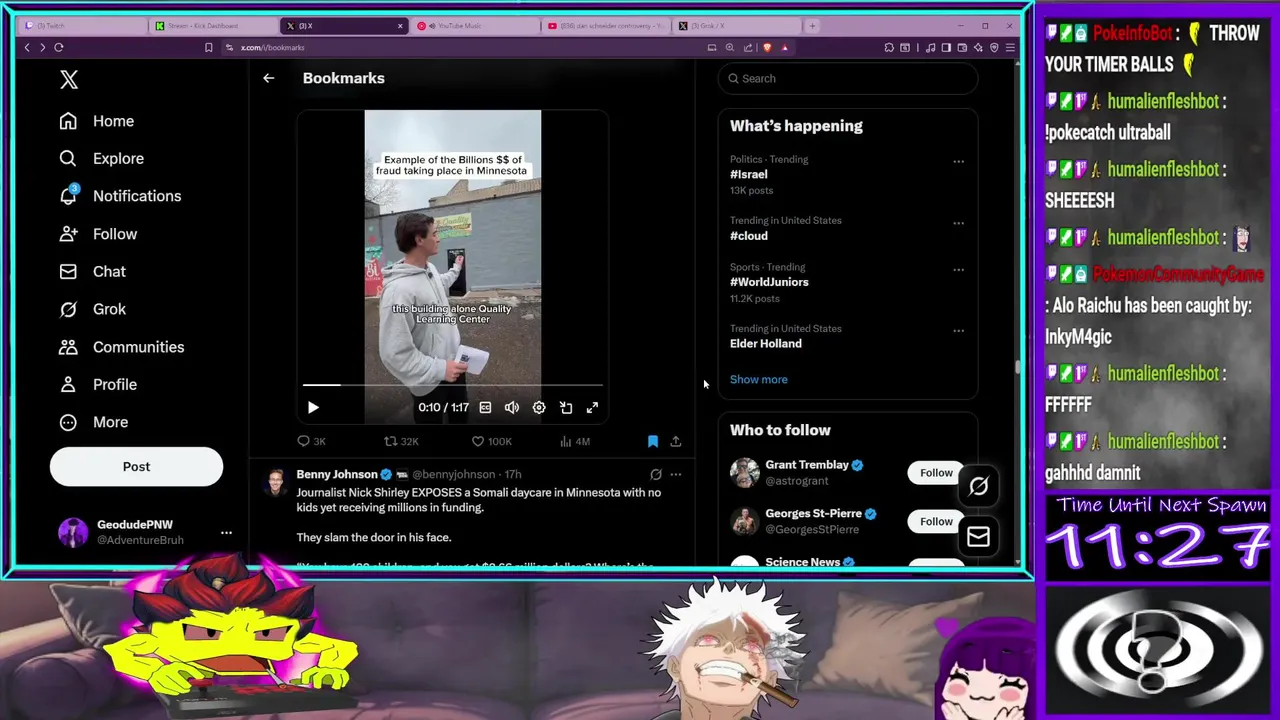
Task: Toggle picture-in-picture on video
Action: point(566,407)
